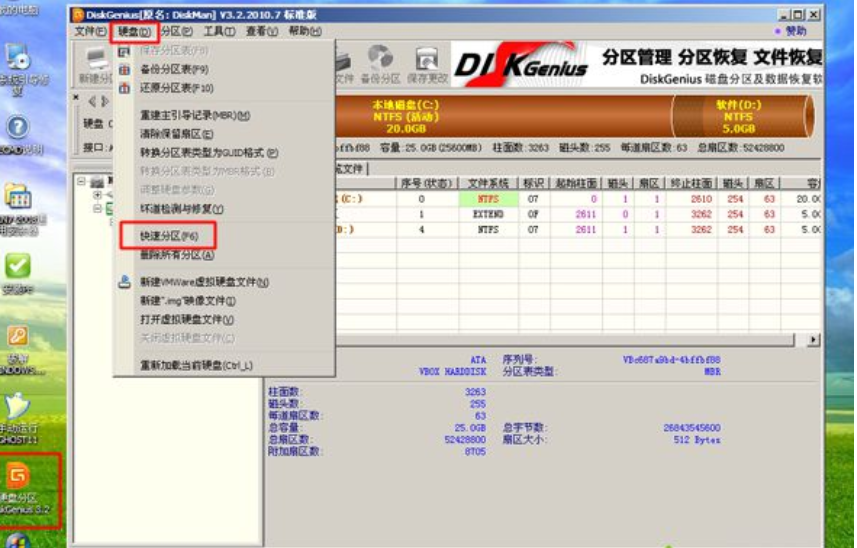Open the 查看(V) menu
This screenshot has width=857, height=548.
click(262, 32)
